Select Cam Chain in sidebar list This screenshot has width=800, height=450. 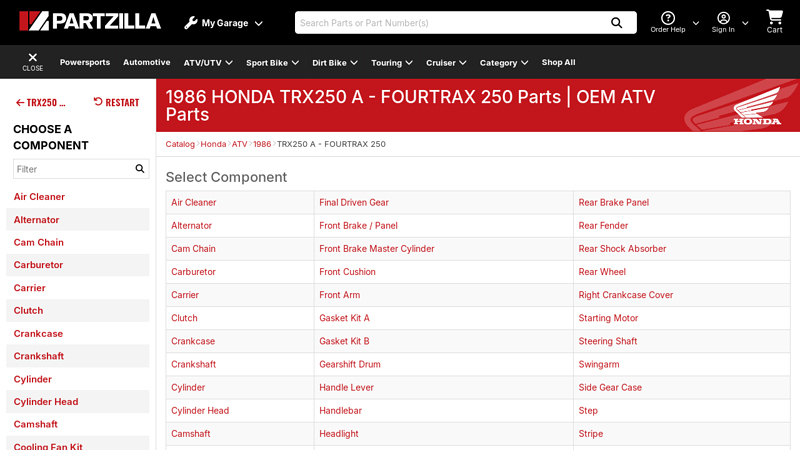[x=39, y=242]
